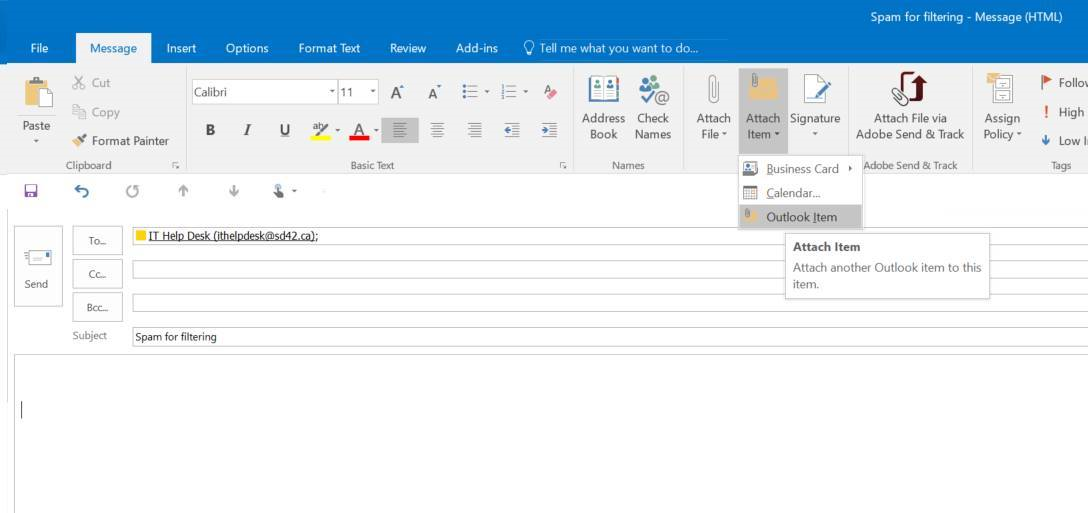Click the red font color swatch
The image size is (1088, 513).
pos(359,131)
